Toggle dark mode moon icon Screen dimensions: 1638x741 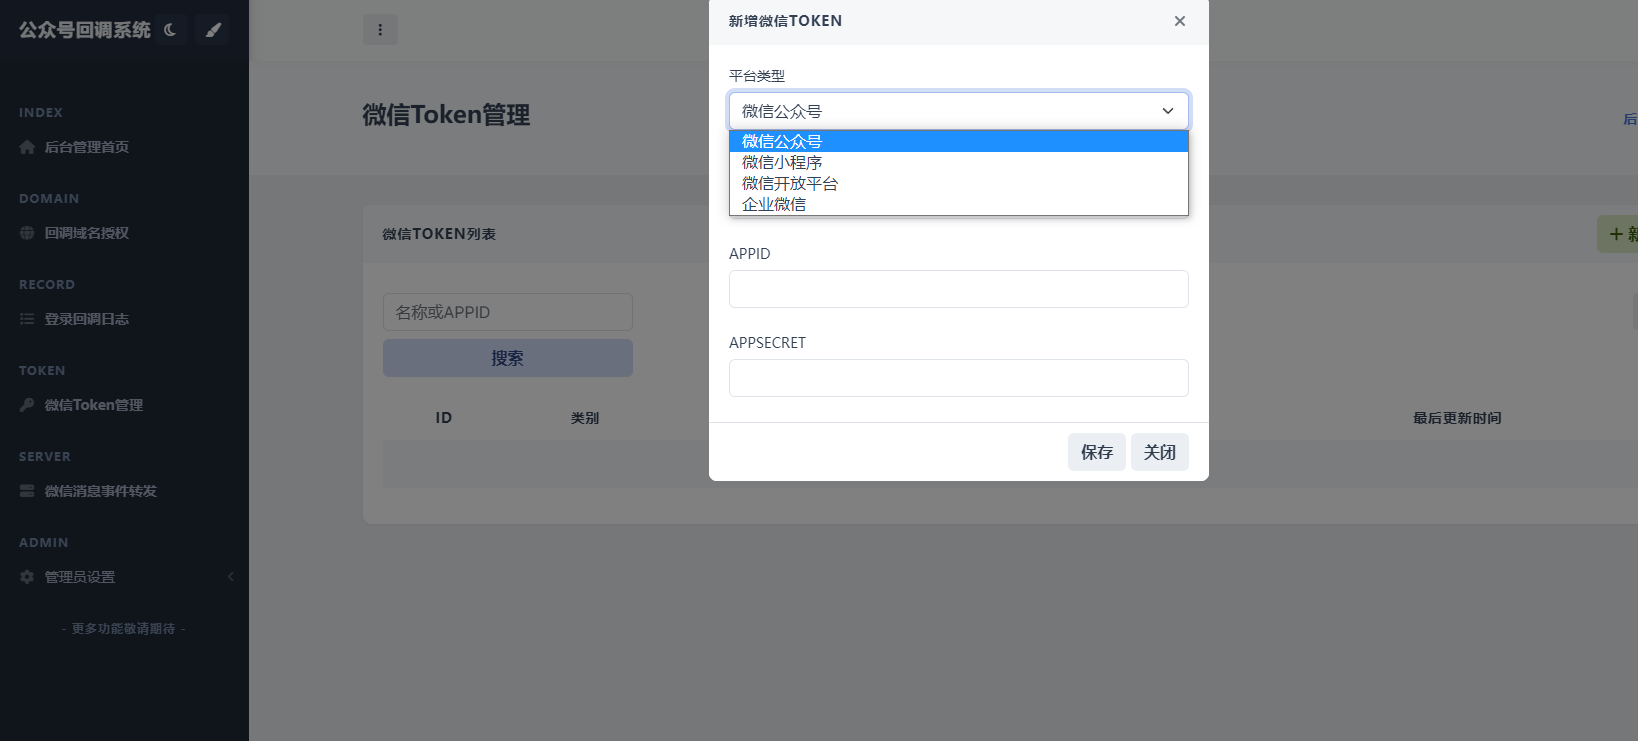coord(170,30)
